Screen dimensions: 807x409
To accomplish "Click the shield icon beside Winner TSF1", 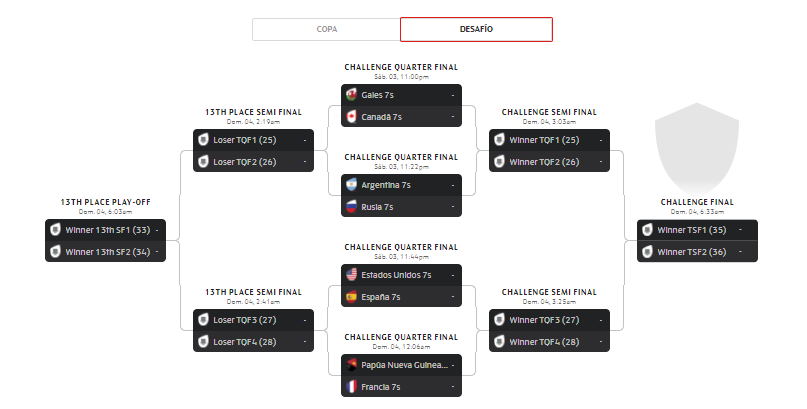I will (x=647, y=230).
